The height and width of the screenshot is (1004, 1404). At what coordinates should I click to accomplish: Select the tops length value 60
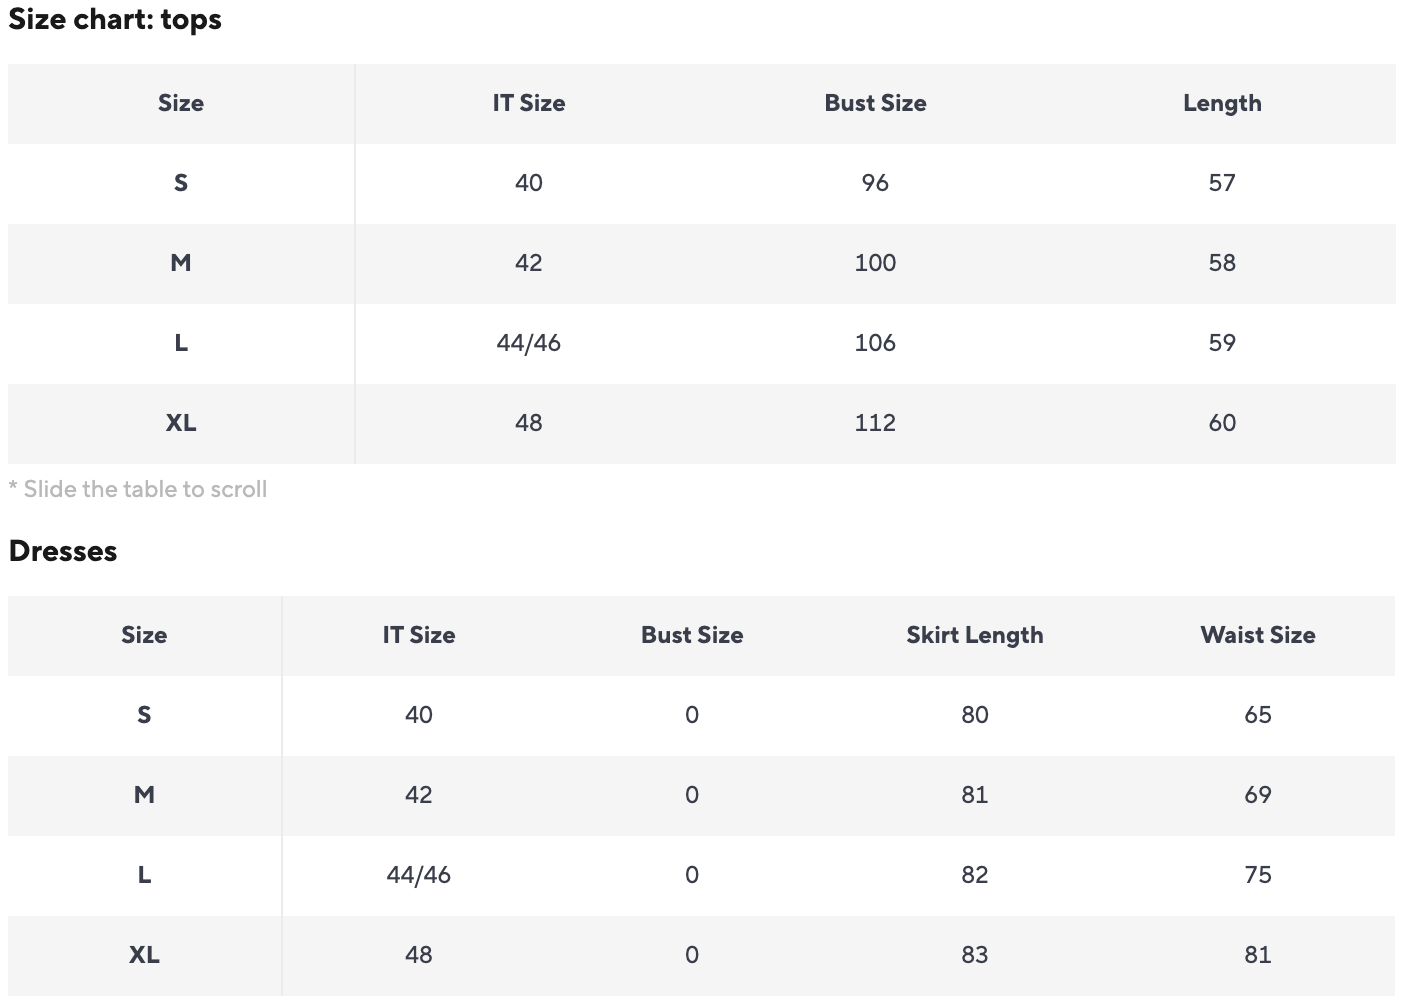click(1222, 424)
